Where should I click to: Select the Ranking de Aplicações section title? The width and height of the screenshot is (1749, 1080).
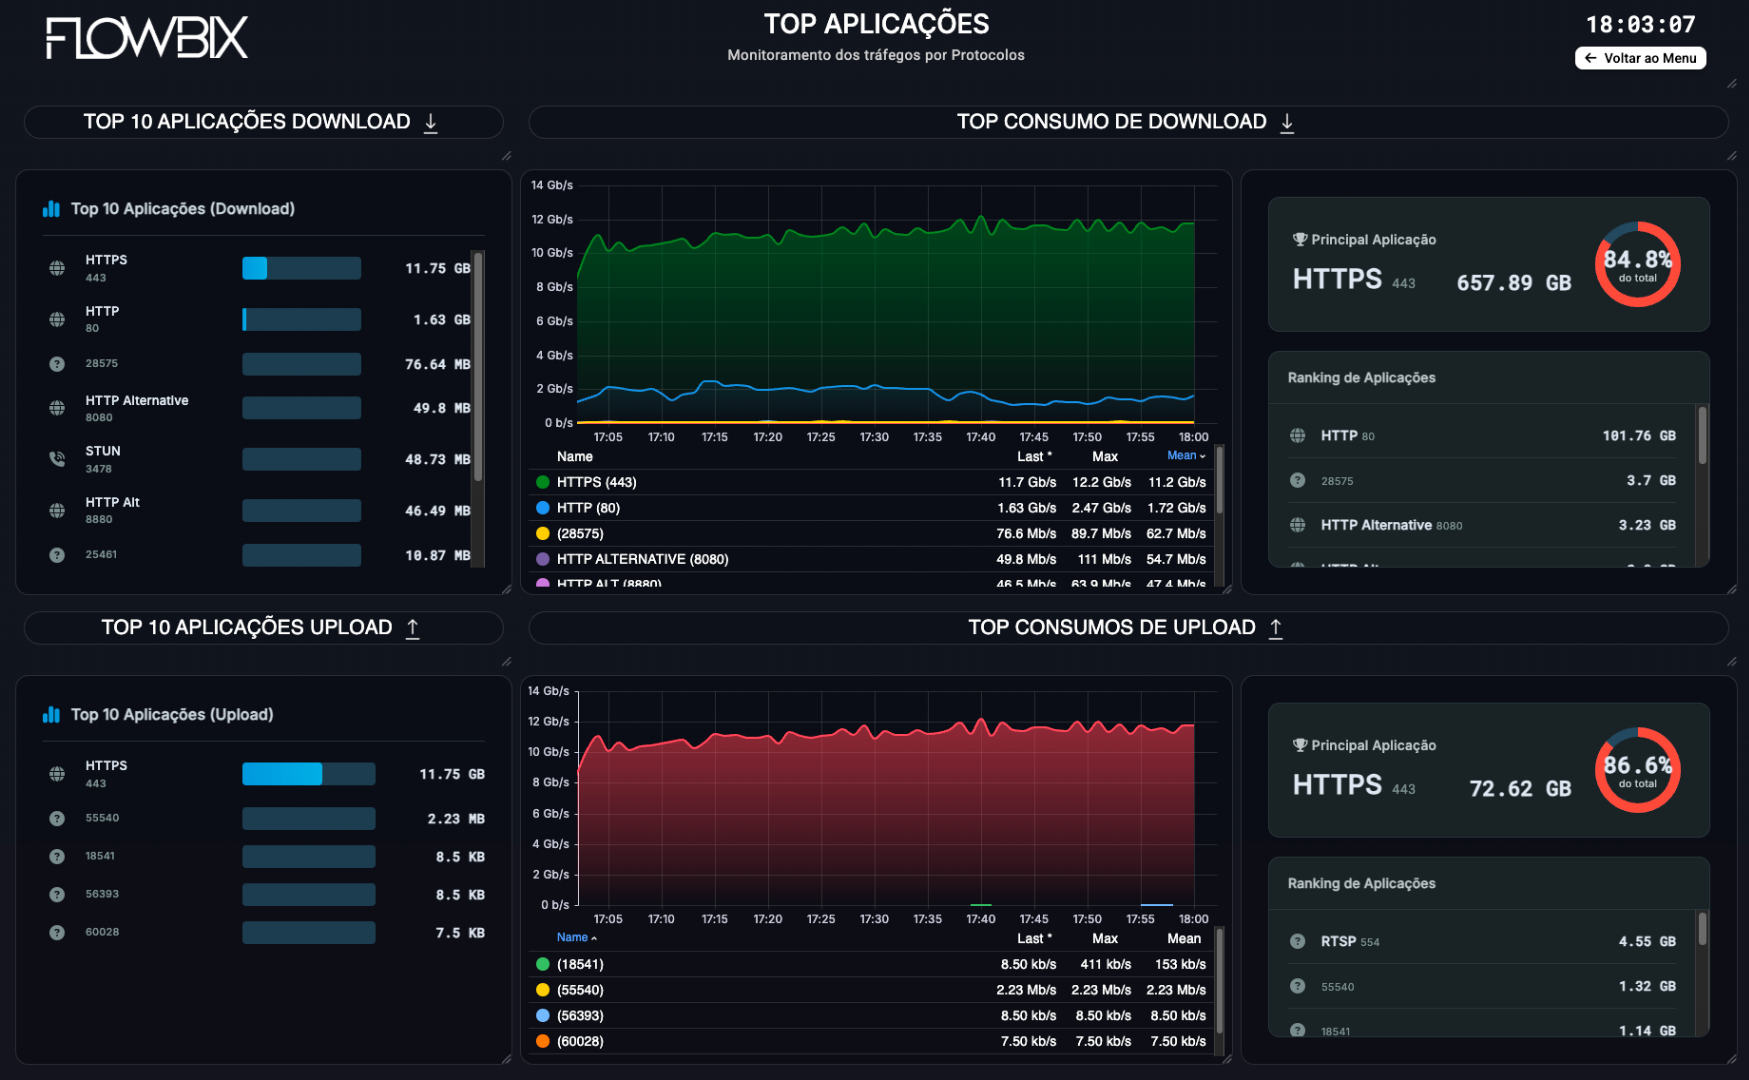pyautogui.click(x=1361, y=377)
